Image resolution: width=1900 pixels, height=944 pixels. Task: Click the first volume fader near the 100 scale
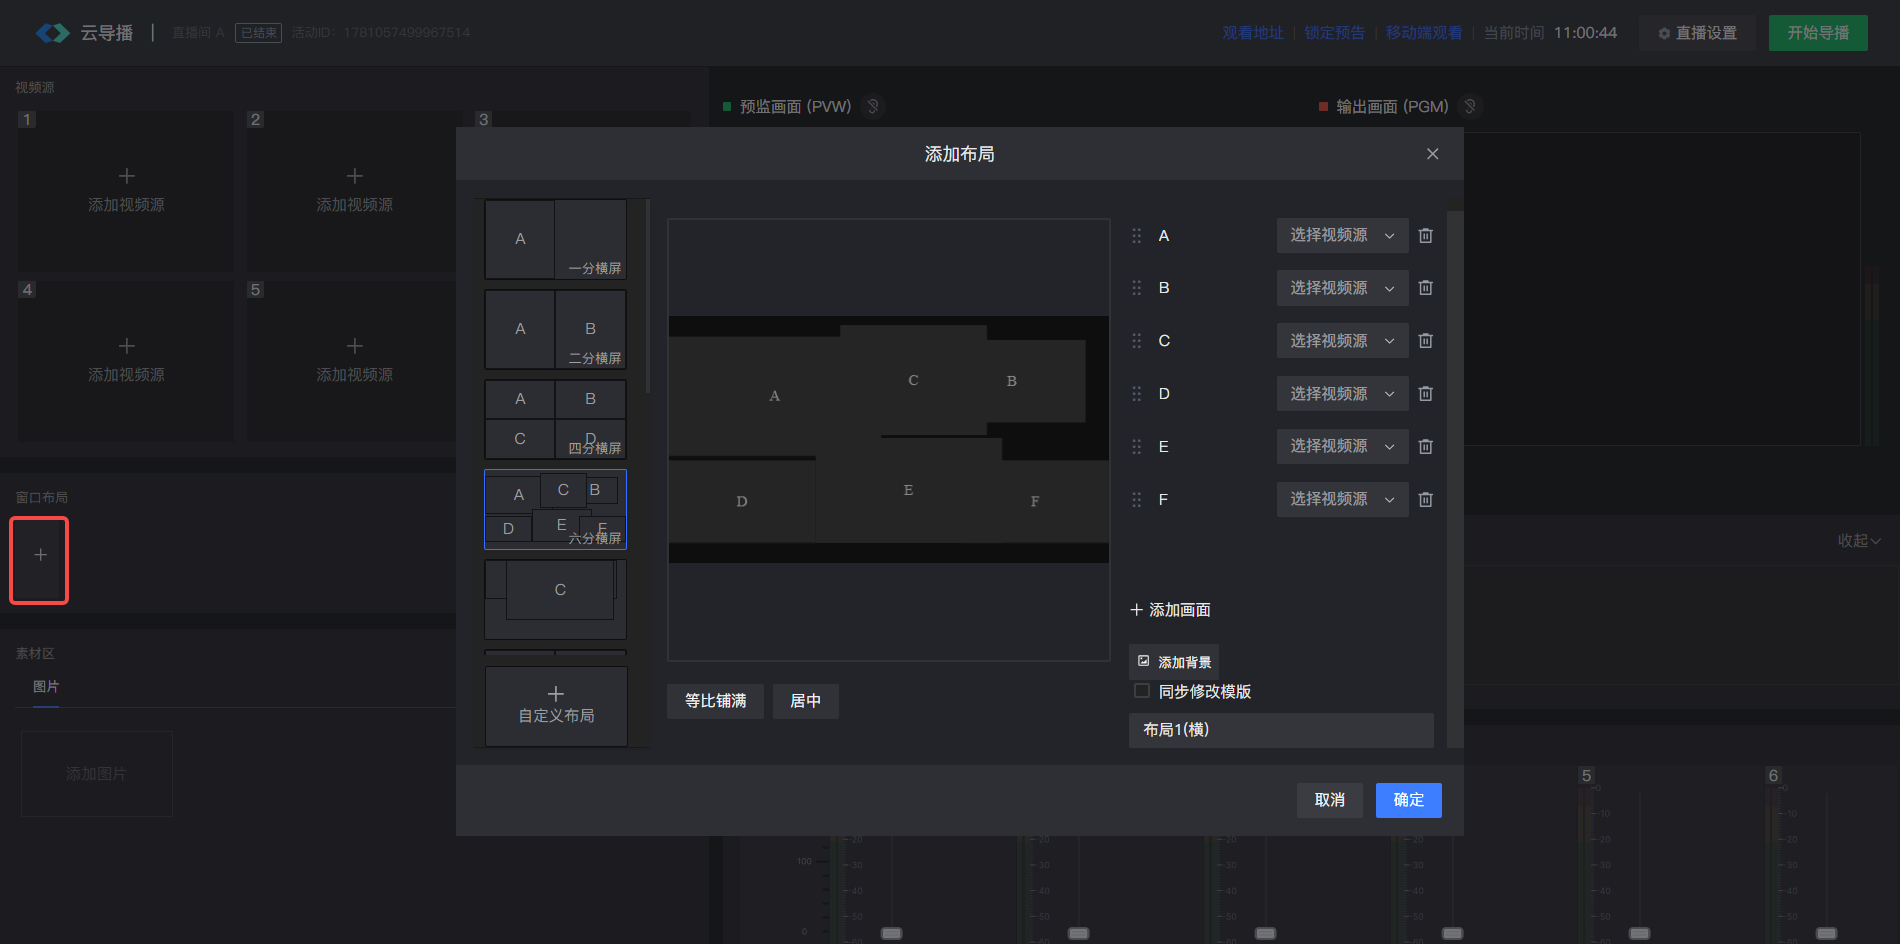891,933
